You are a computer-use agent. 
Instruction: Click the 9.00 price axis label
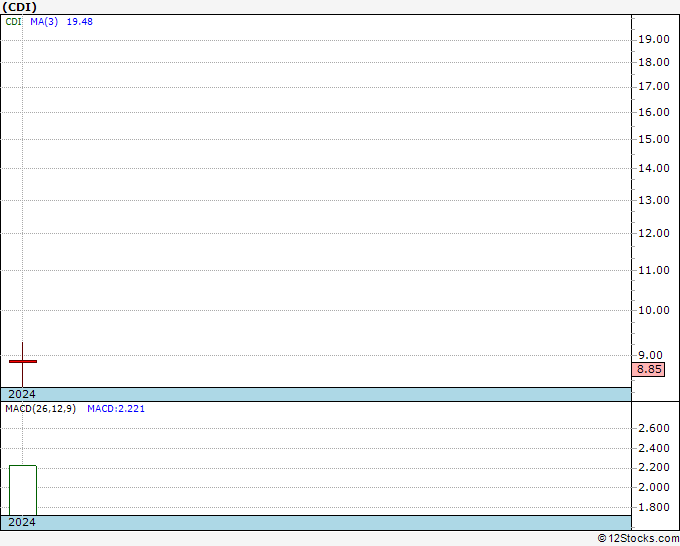pos(650,355)
